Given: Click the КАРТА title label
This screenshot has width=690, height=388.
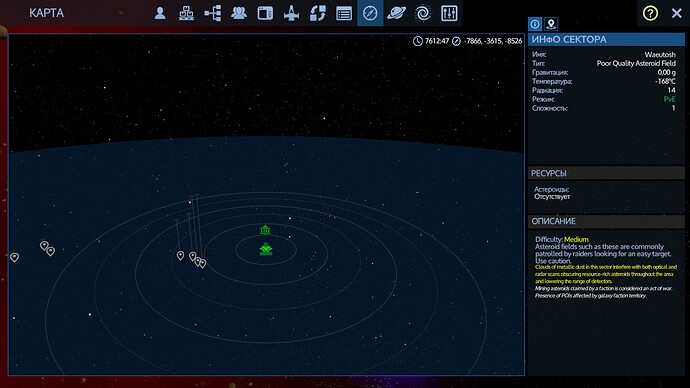Looking at the screenshot, I should (47, 13).
